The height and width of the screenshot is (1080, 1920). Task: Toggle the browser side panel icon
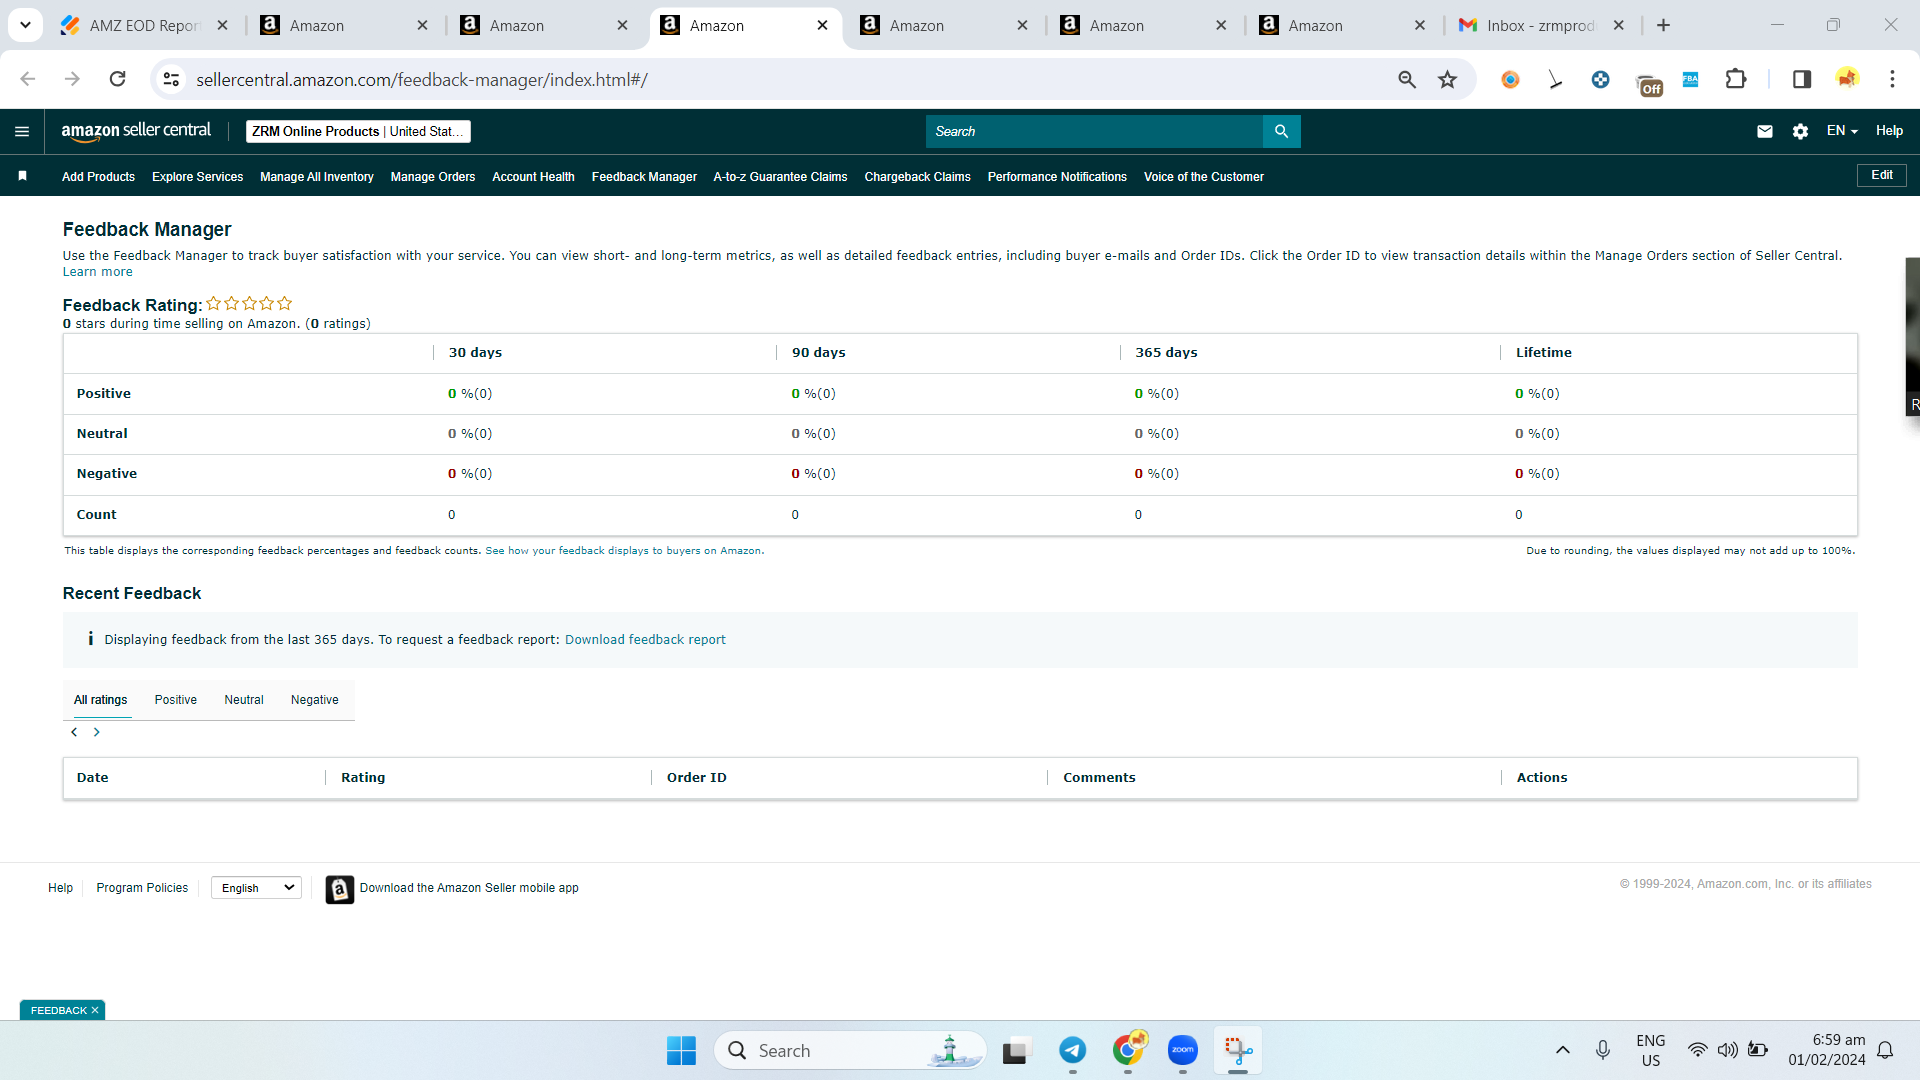(x=1802, y=79)
